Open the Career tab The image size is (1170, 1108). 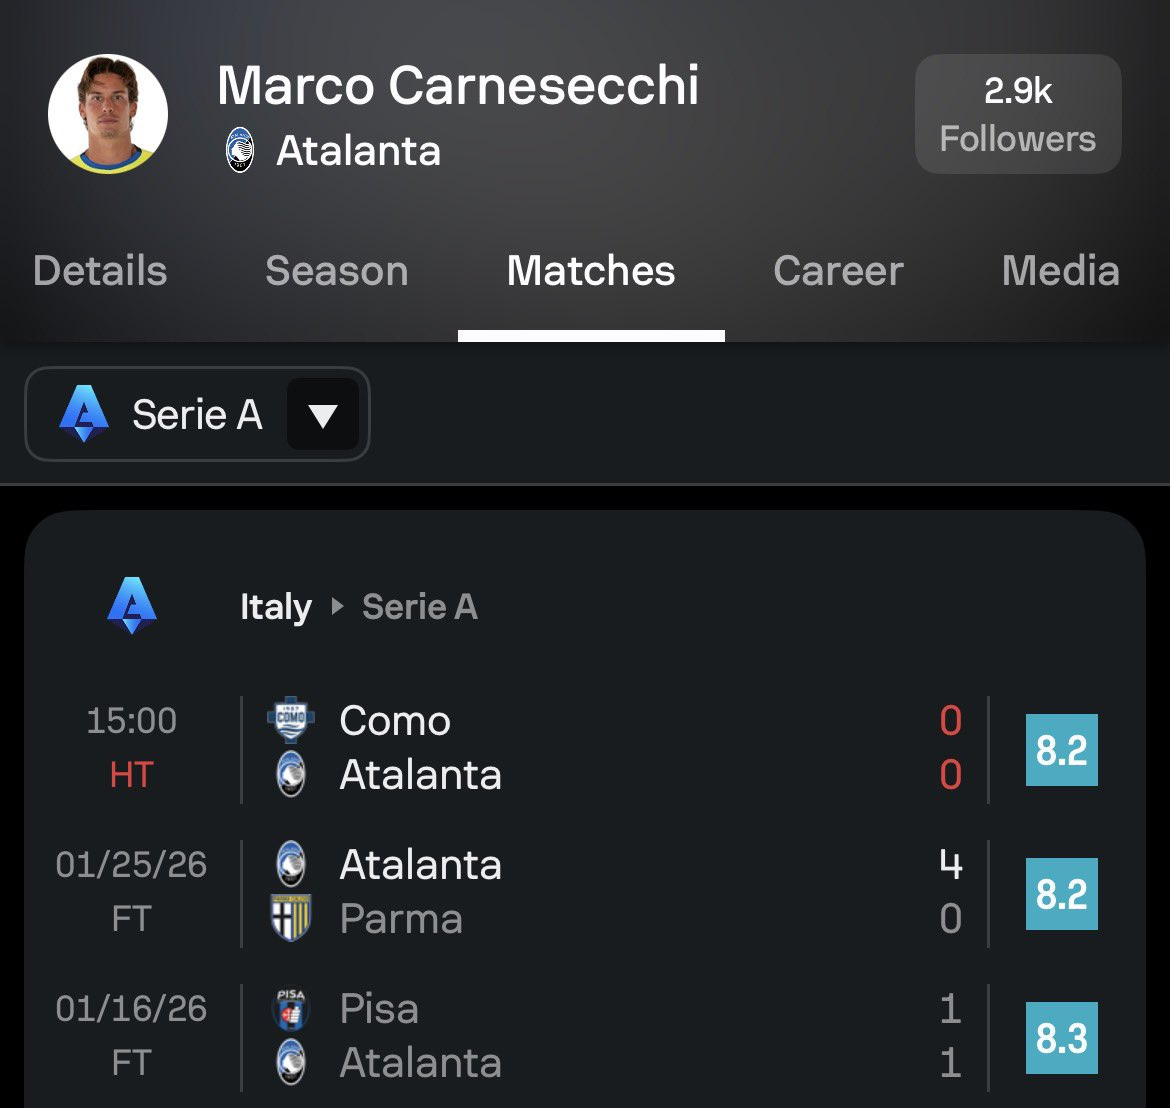(x=838, y=271)
